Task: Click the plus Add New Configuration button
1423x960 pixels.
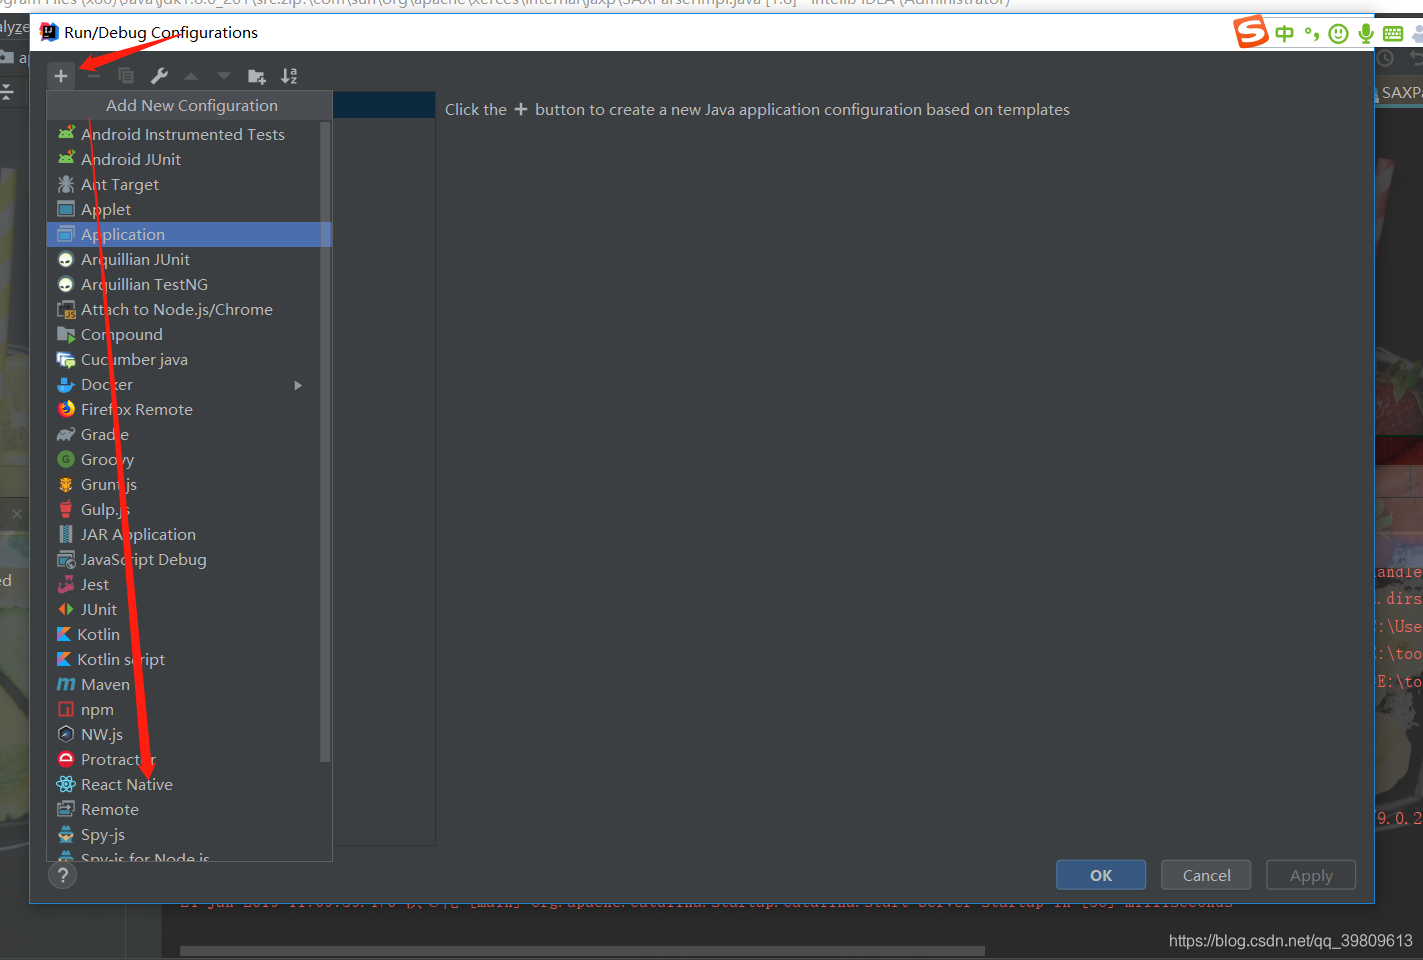Action: coord(61,76)
